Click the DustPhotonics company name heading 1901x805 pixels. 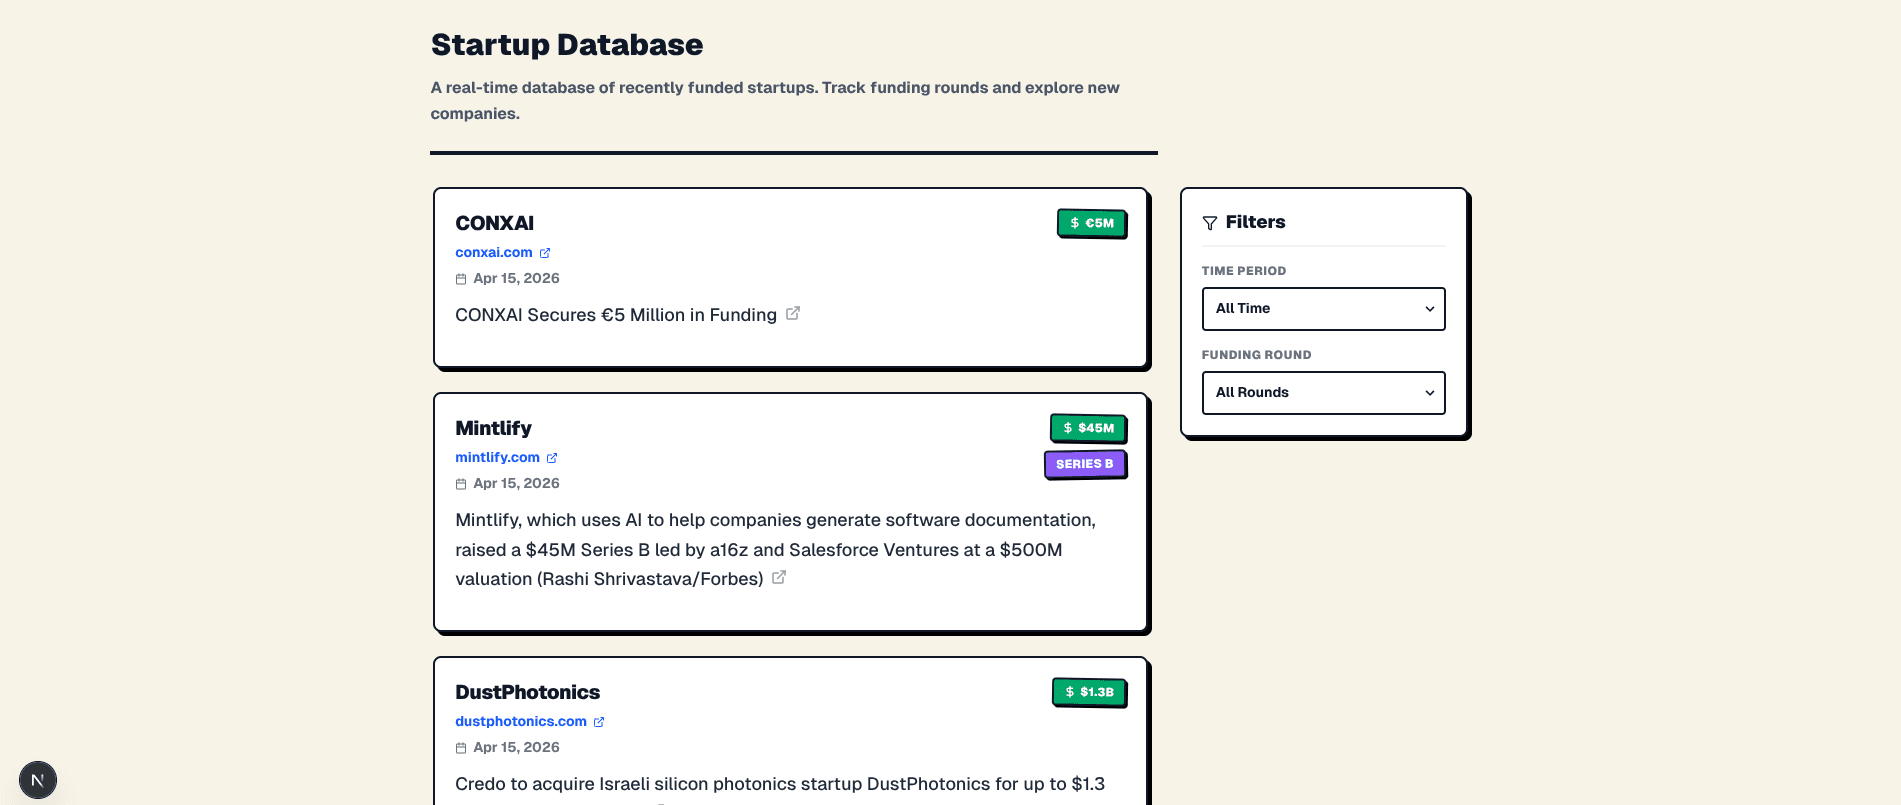click(528, 692)
